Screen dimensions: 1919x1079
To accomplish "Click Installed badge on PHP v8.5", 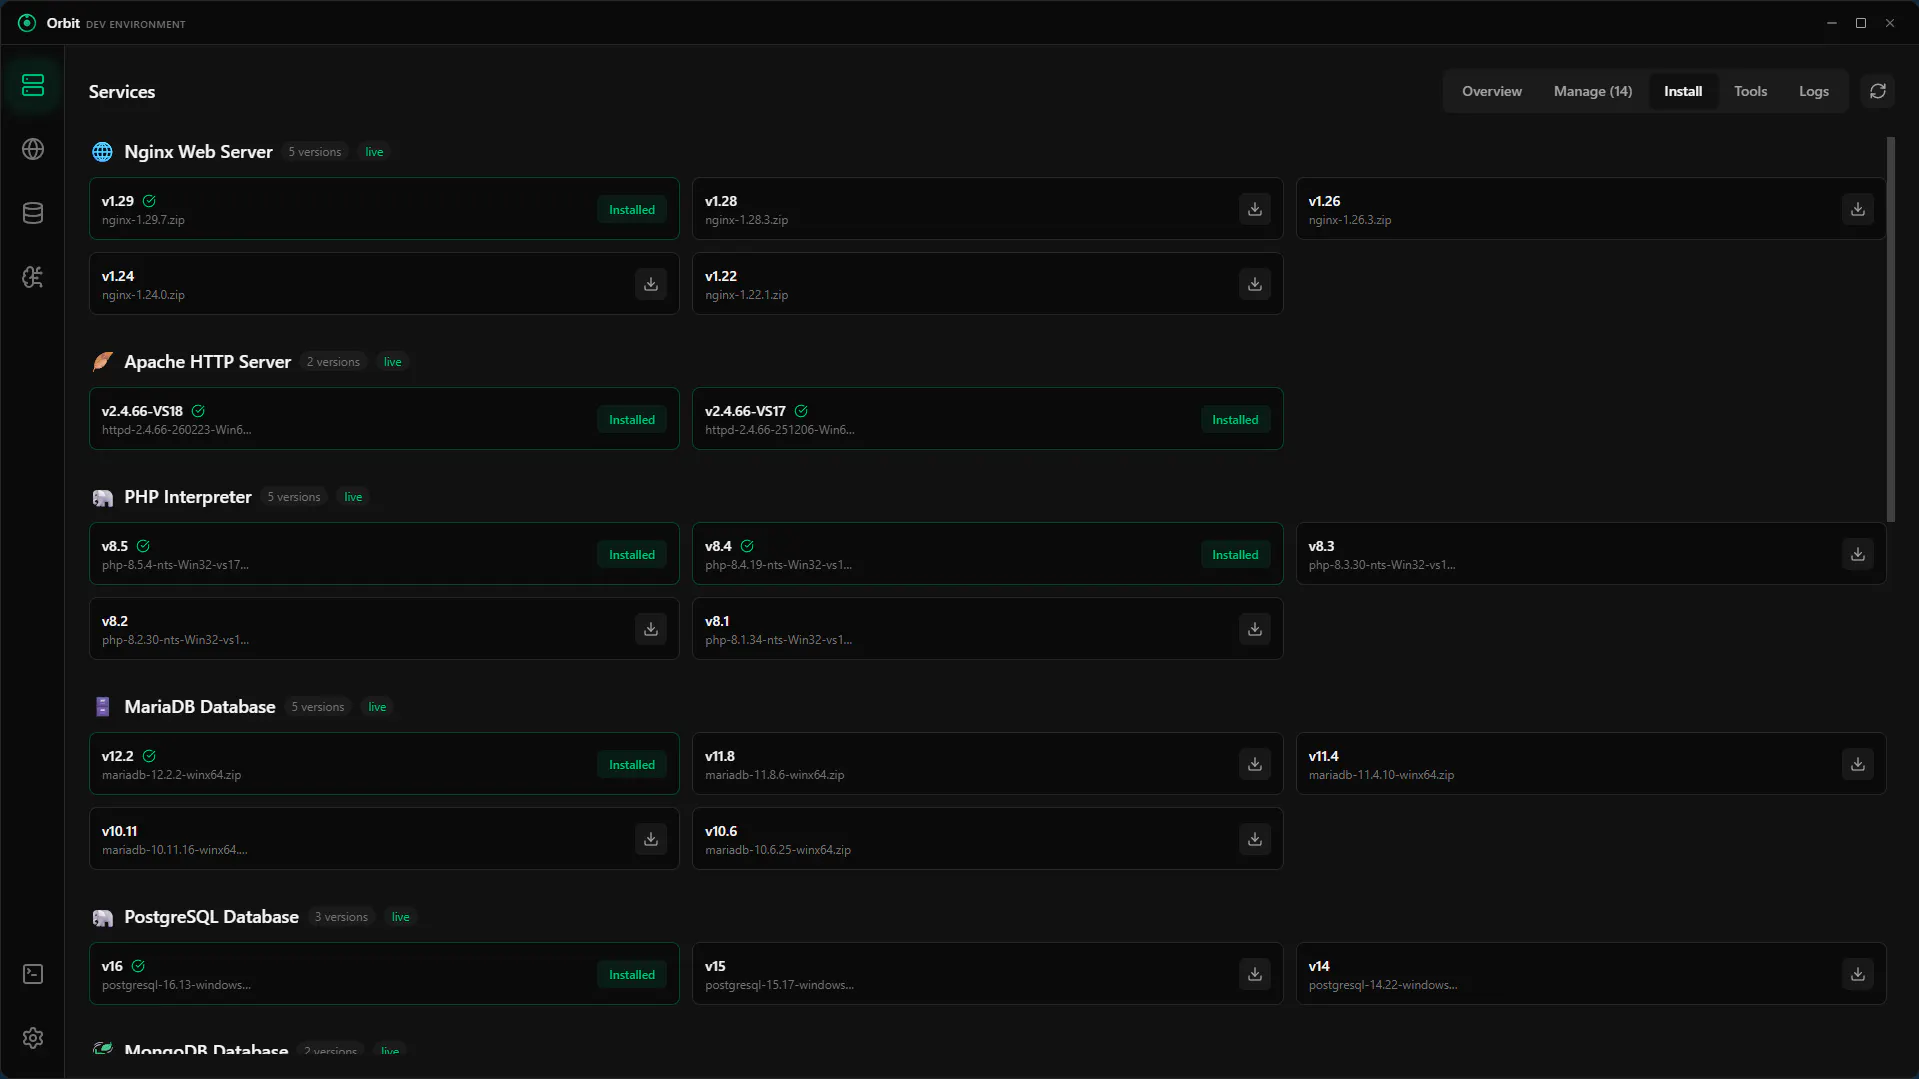I will pos(632,555).
